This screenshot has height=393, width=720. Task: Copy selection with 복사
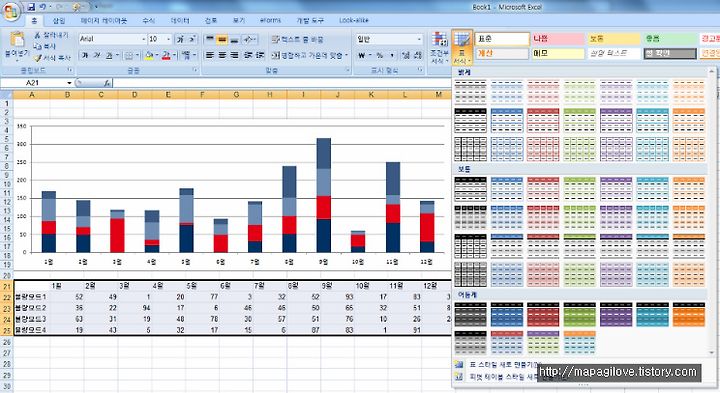coord(45,46)
